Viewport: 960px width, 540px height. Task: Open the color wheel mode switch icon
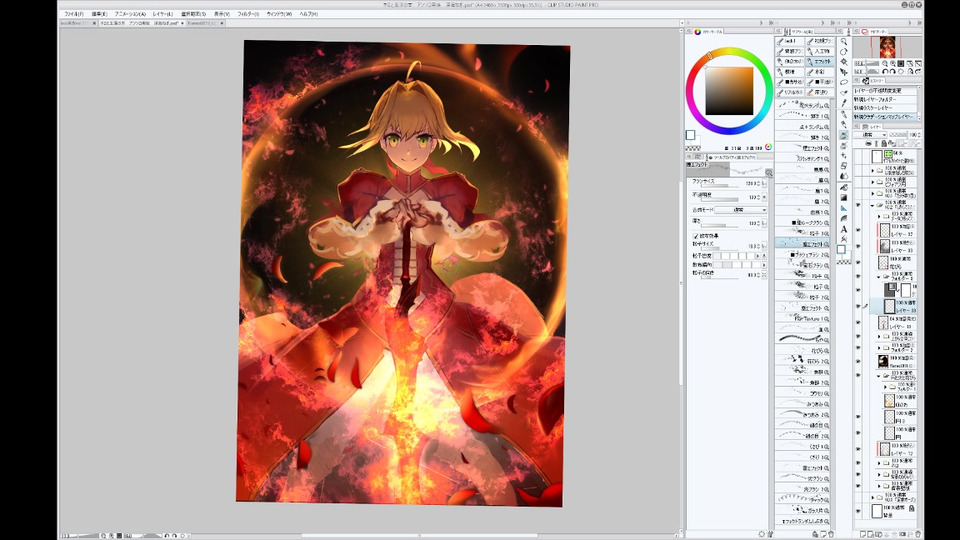[768, 147]
